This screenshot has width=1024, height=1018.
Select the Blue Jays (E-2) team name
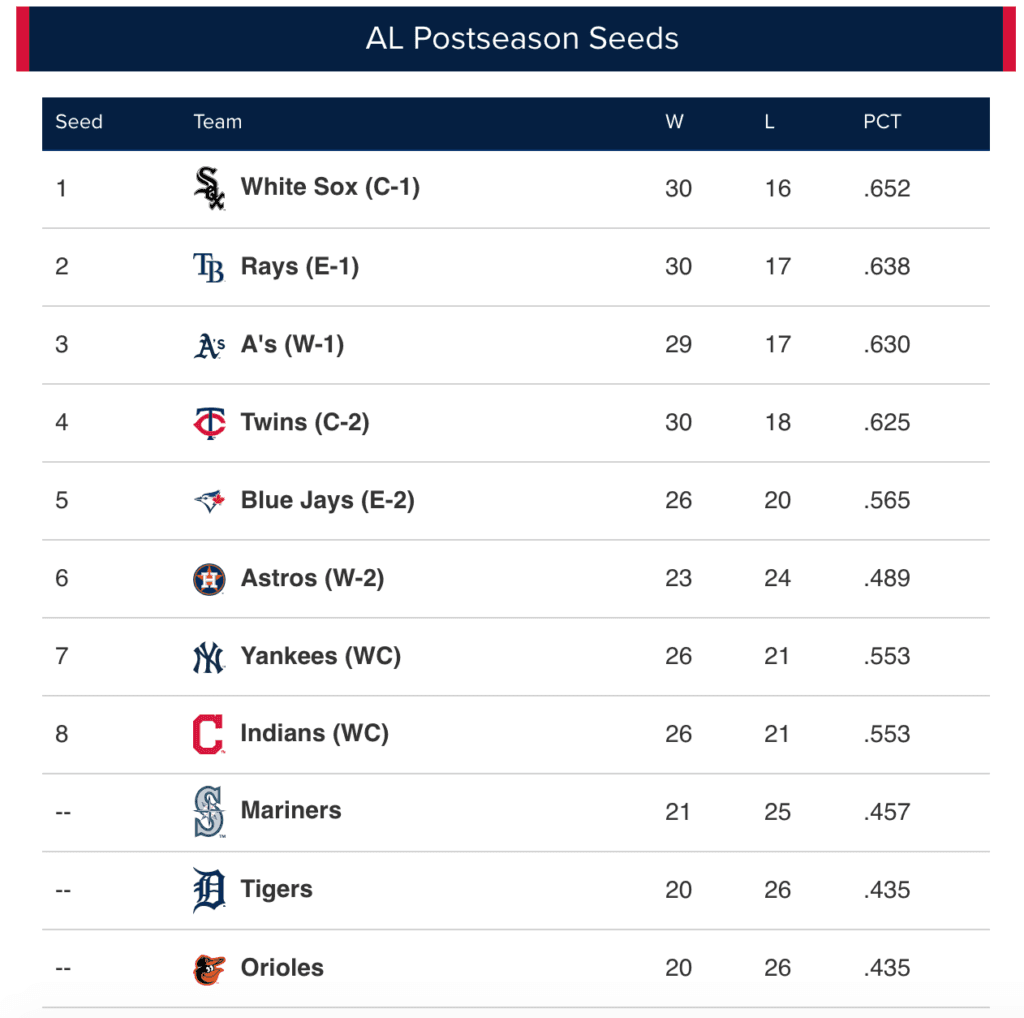[x=327, y=500]
